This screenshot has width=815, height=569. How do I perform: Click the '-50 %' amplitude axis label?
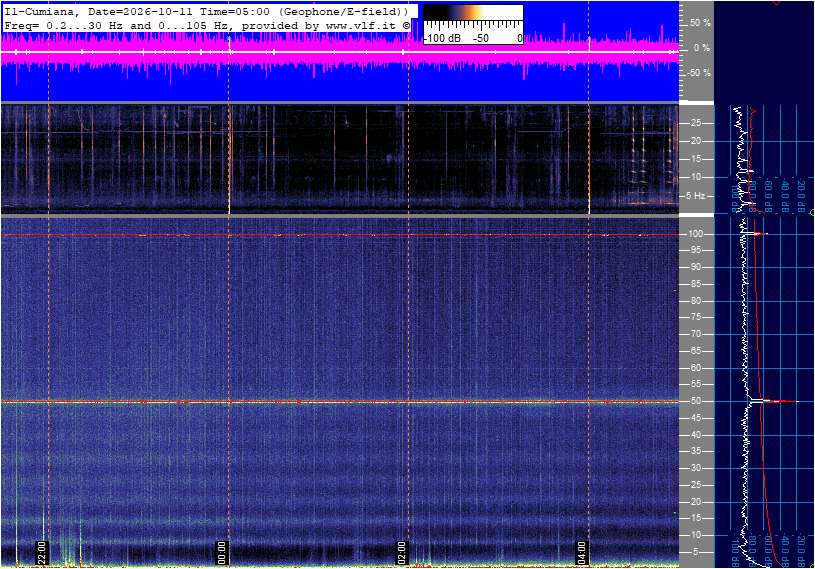coord(699,73)
